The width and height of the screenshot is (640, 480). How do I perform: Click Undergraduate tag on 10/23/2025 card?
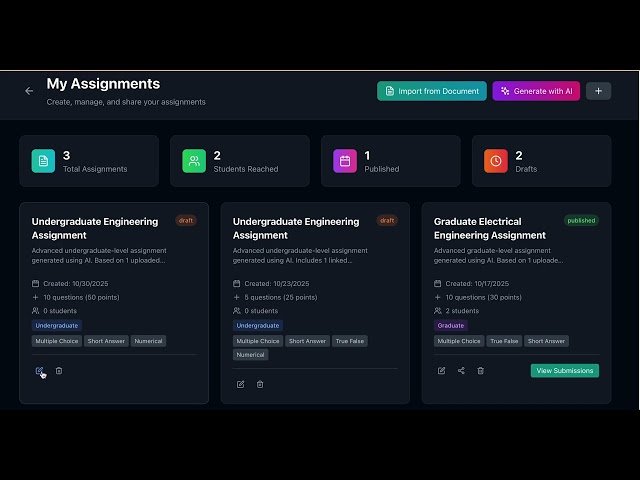tap(258, 325)
